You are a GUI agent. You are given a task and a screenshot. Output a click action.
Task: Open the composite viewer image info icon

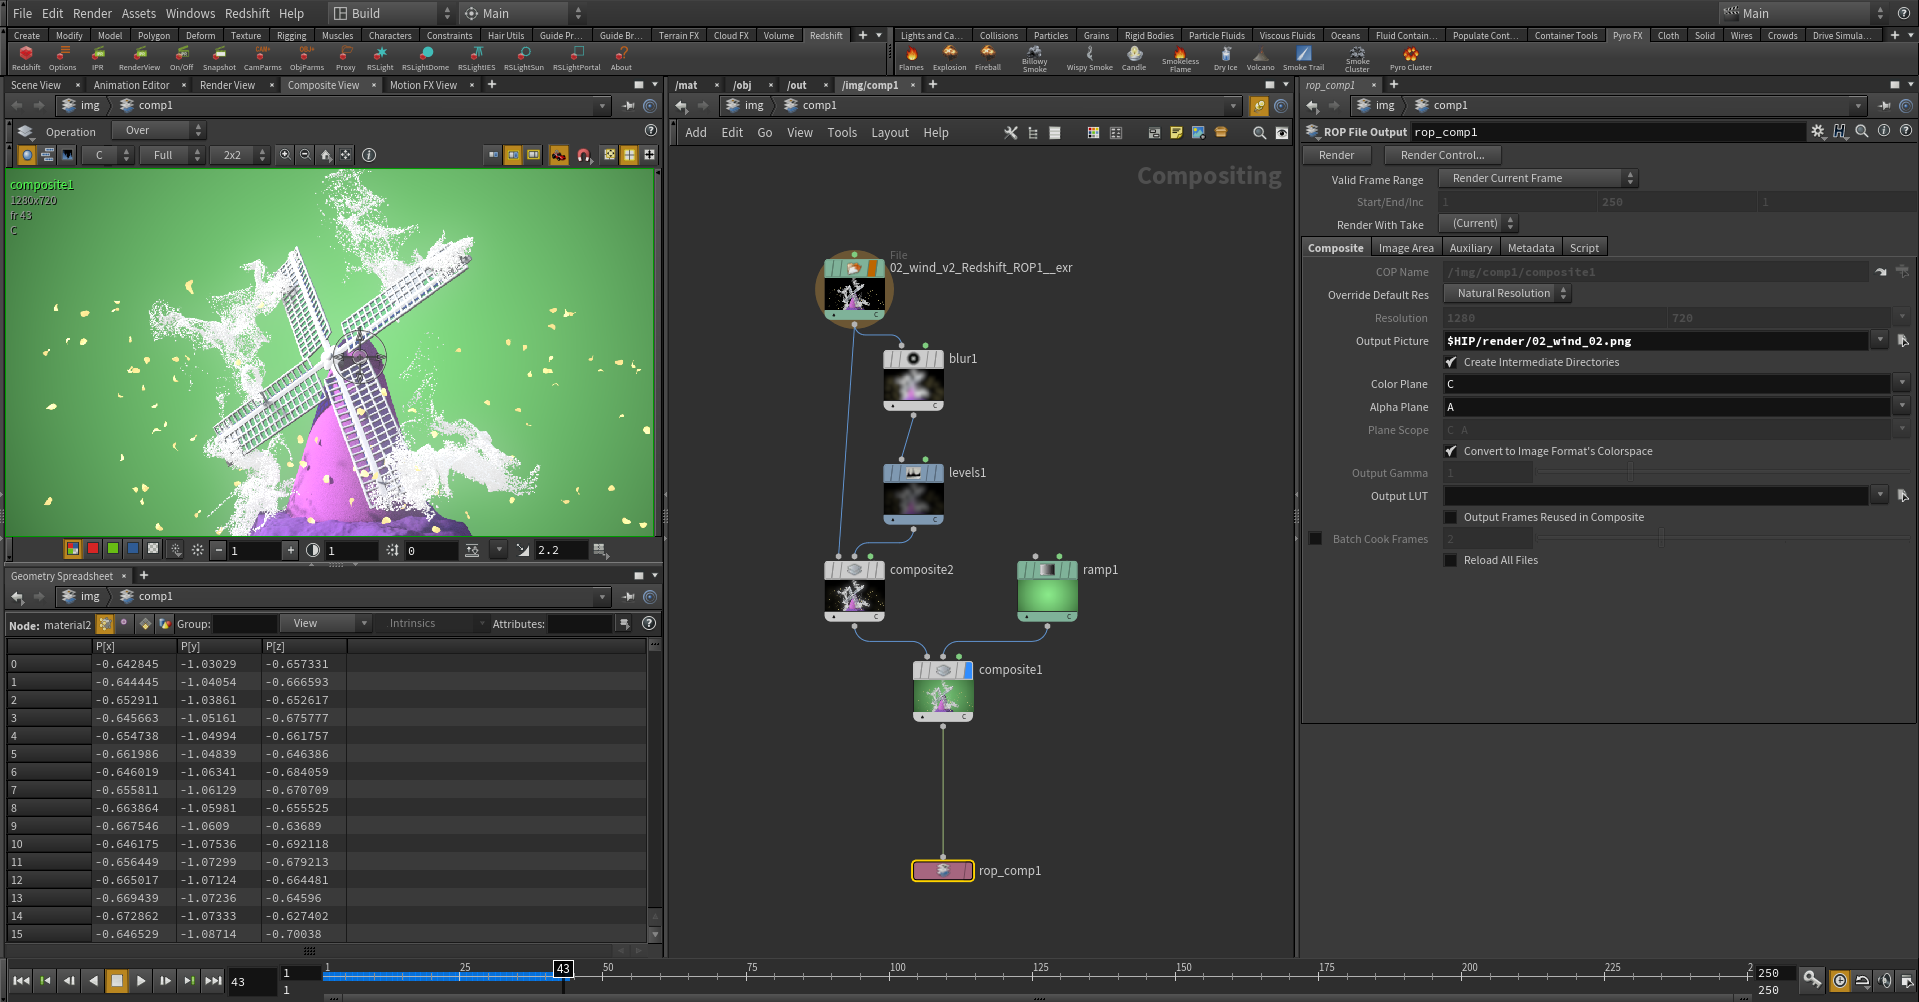pos(369,155)
